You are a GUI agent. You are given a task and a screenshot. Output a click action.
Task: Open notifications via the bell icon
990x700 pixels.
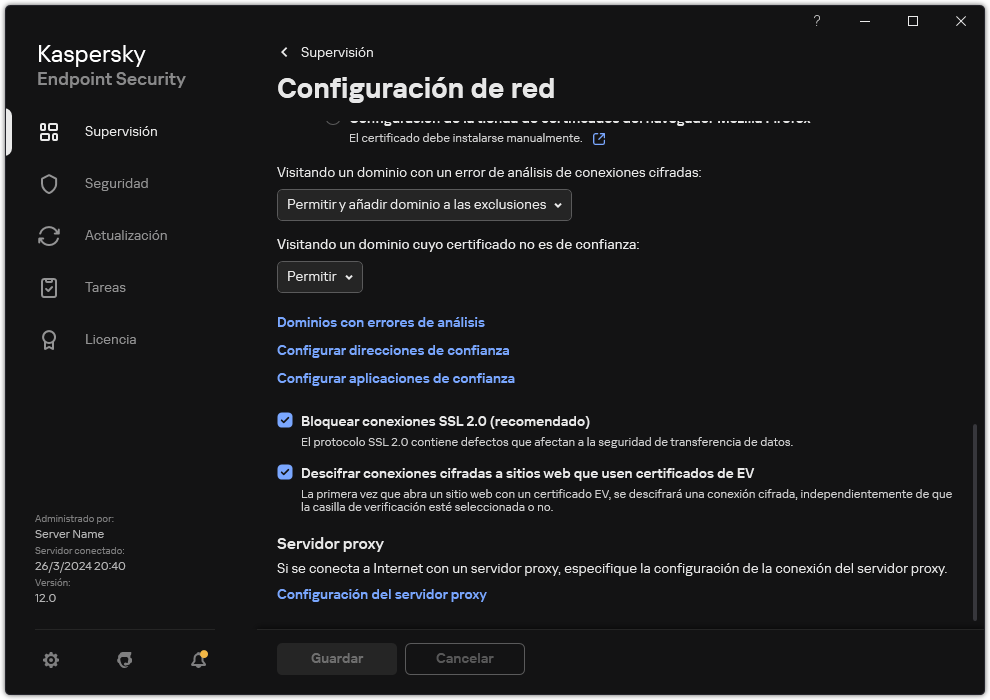(x=198, y=660)
